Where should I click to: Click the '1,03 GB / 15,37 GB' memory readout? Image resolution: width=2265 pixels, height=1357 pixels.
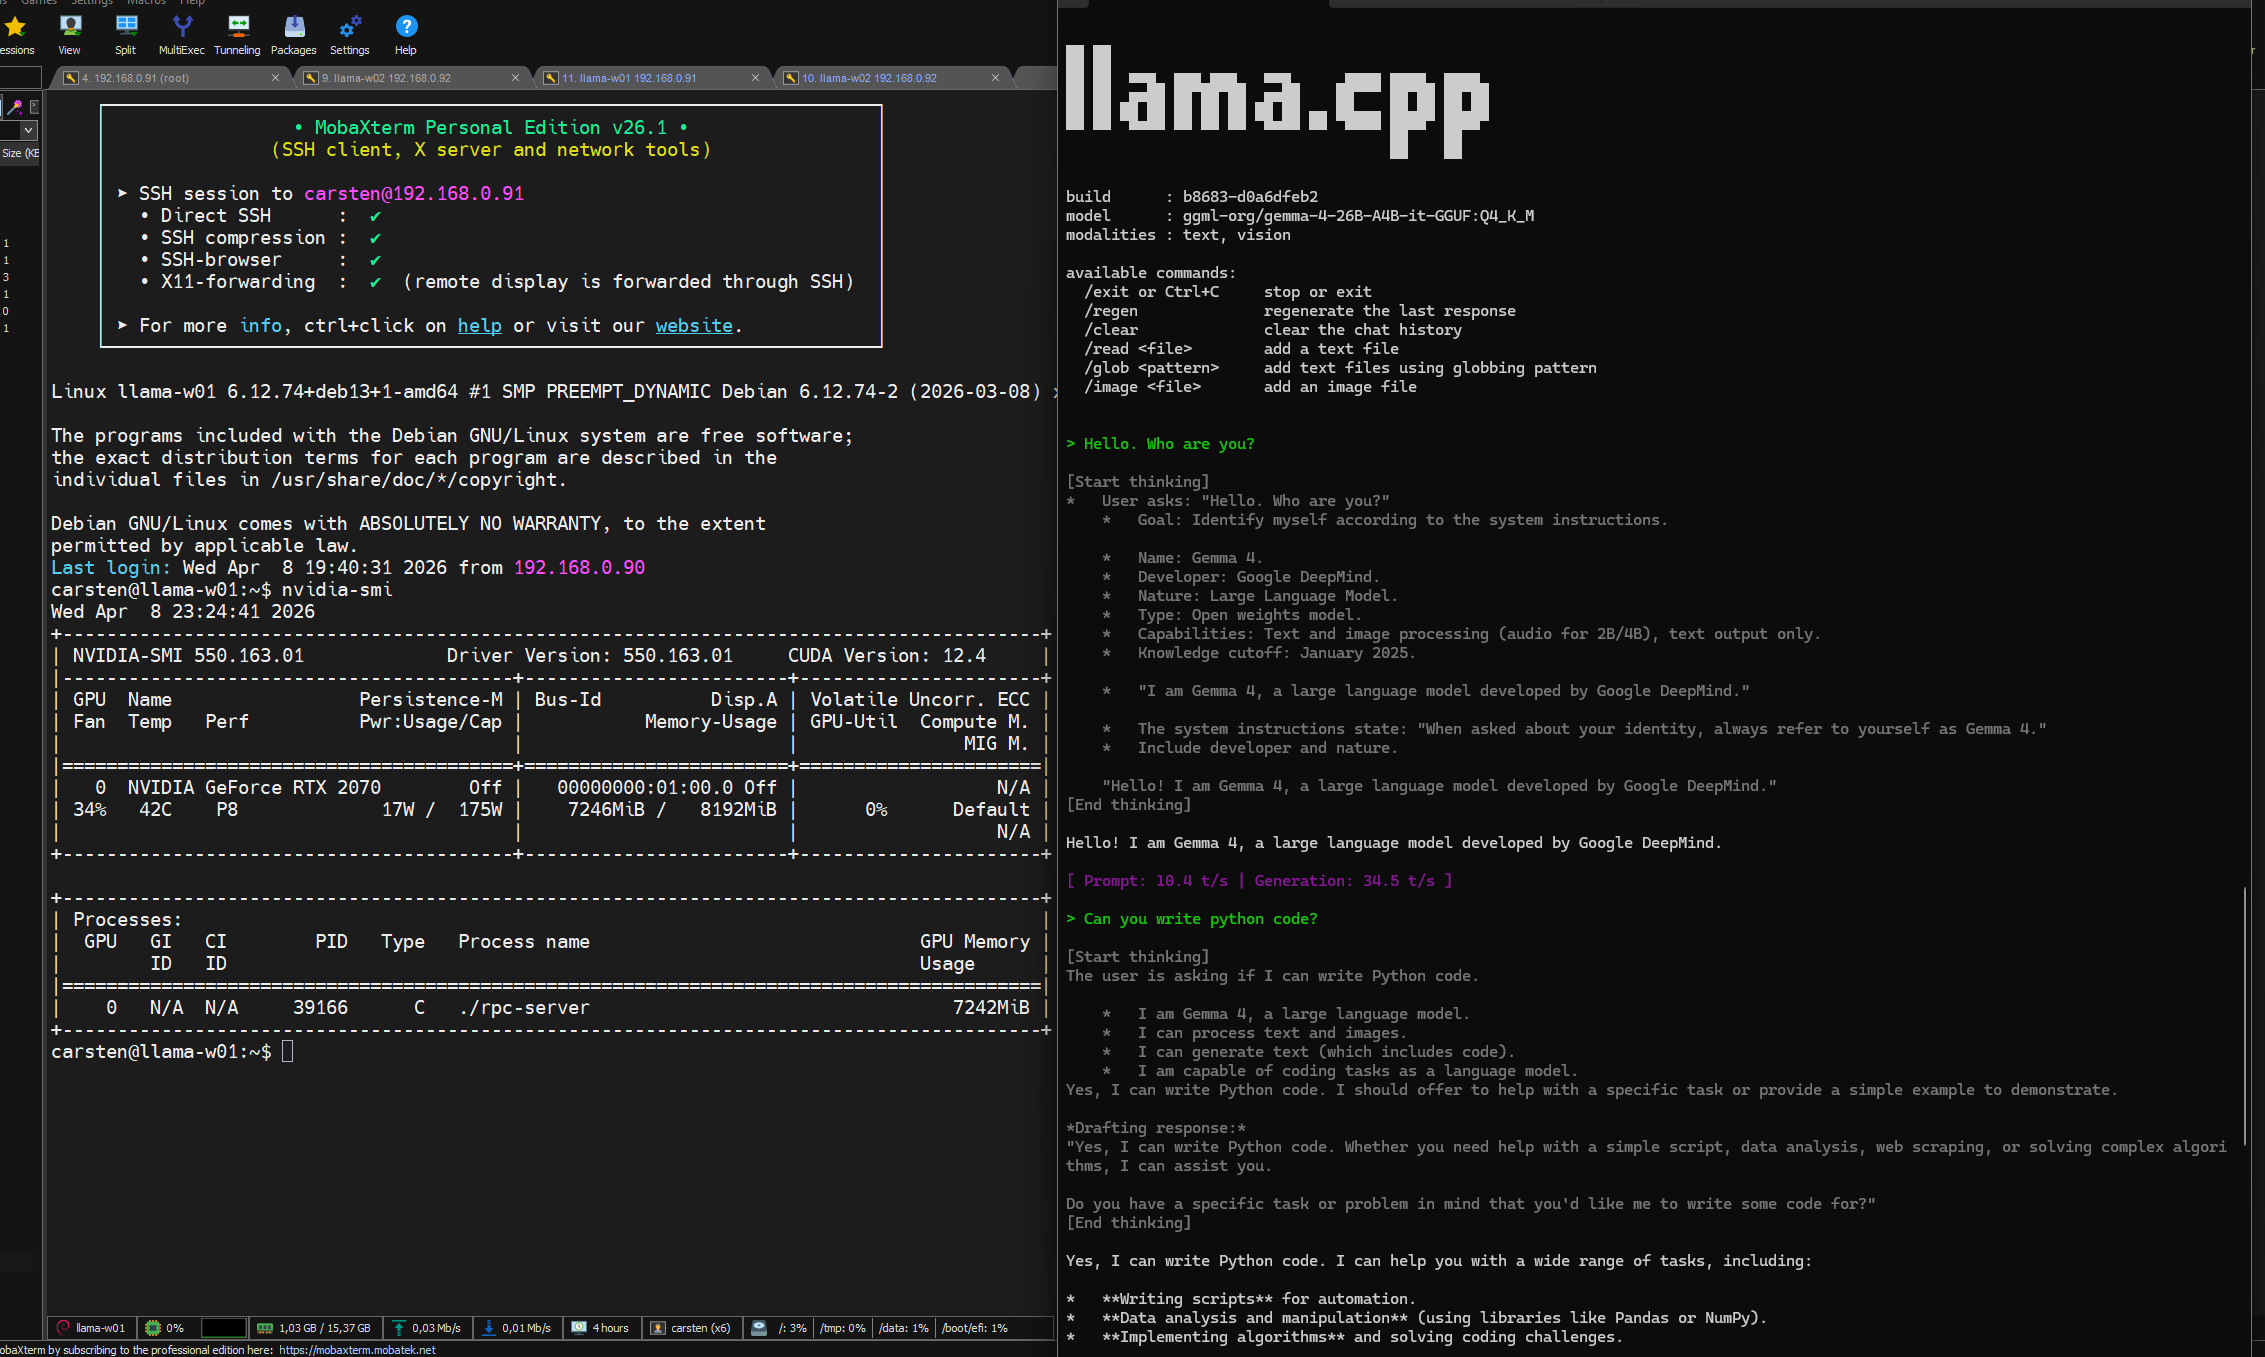click(324, 1328)
